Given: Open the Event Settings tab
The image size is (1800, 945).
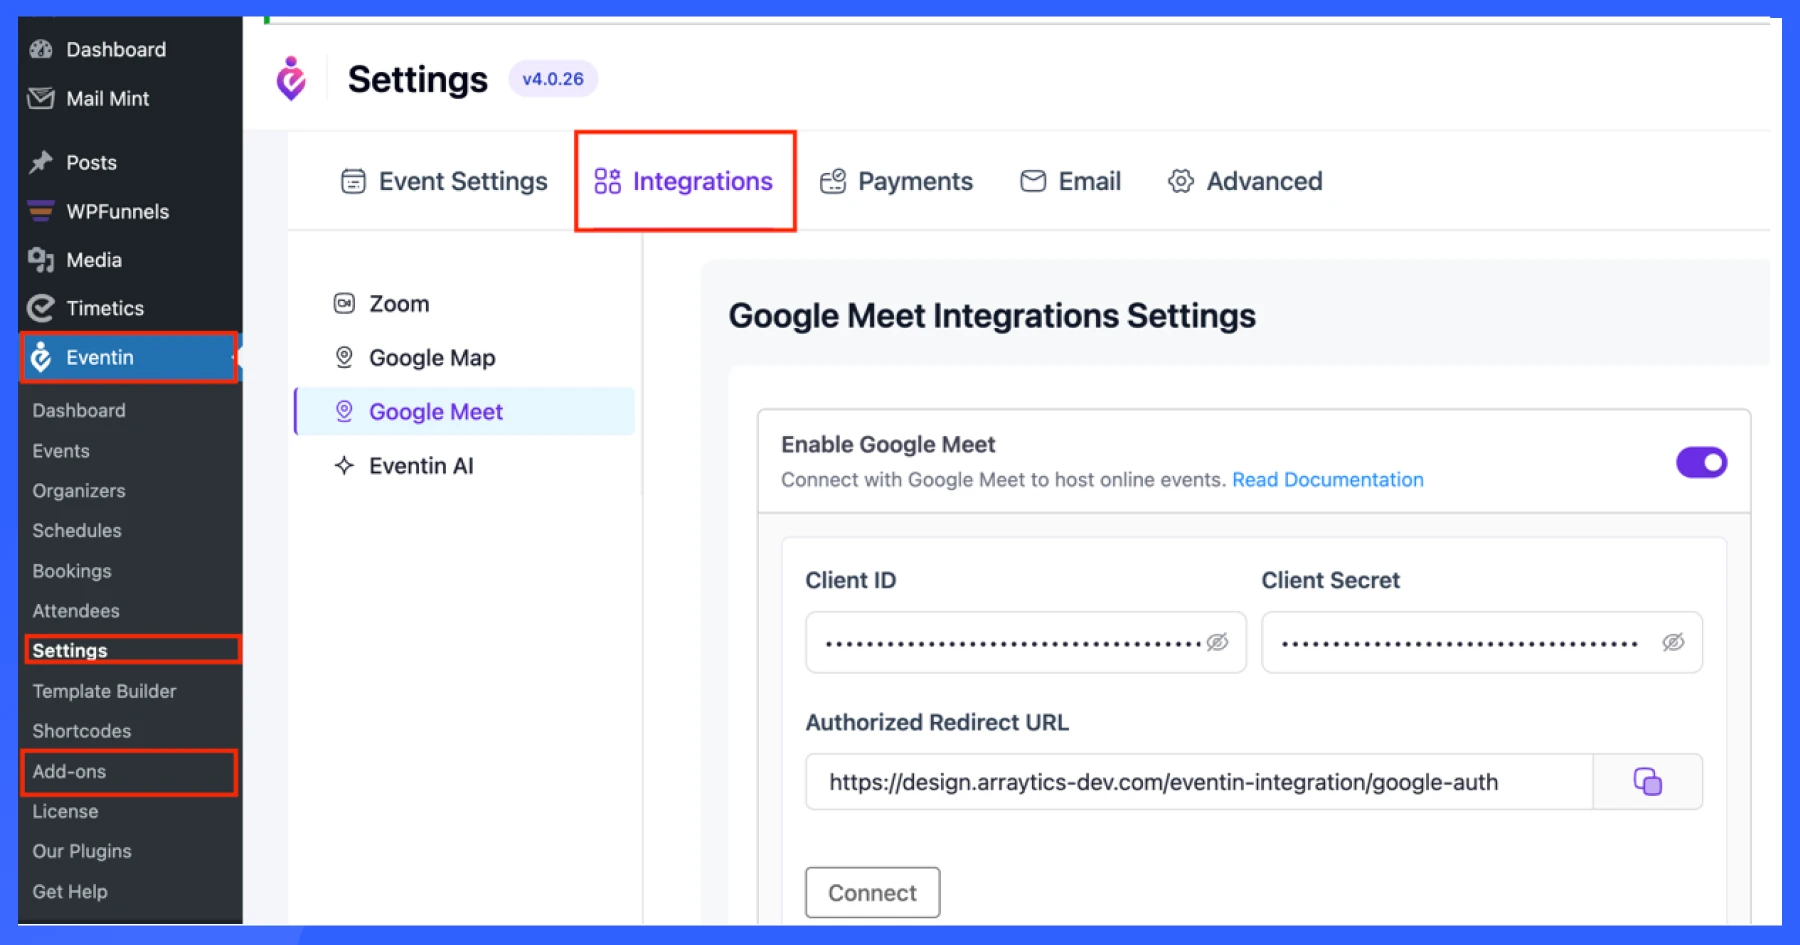Looking at the screenshot, I should tap(444, 181).
